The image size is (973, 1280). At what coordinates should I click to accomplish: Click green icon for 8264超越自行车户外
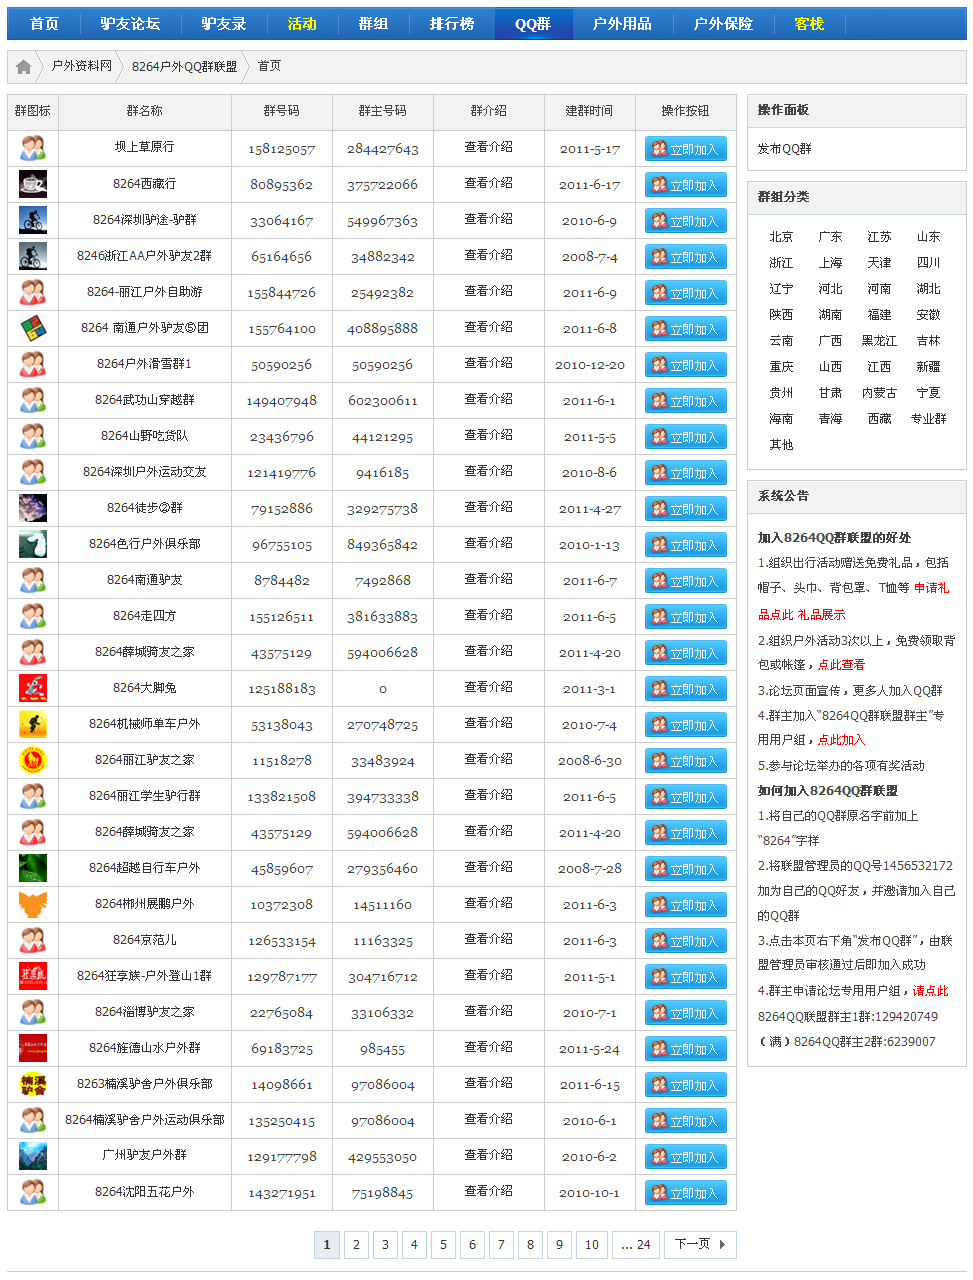pyautogui.click(x=33, y=868)
